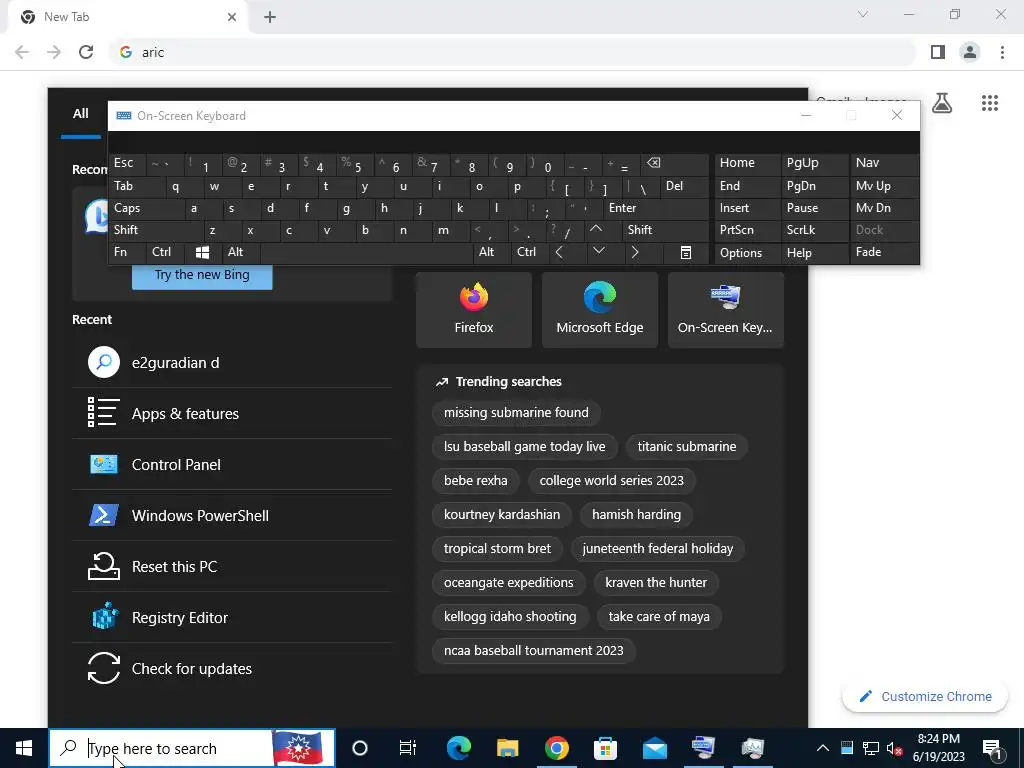Viewport: 1024px width, 768px height.
Task: Open Google apps grid
Action: click(990, 103)
